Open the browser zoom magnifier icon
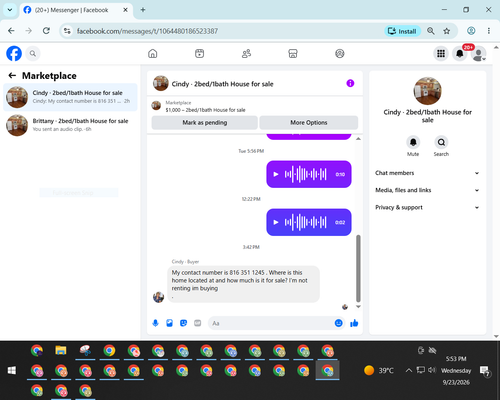Viewport: 500px width, 400px height. coord(431,31)
